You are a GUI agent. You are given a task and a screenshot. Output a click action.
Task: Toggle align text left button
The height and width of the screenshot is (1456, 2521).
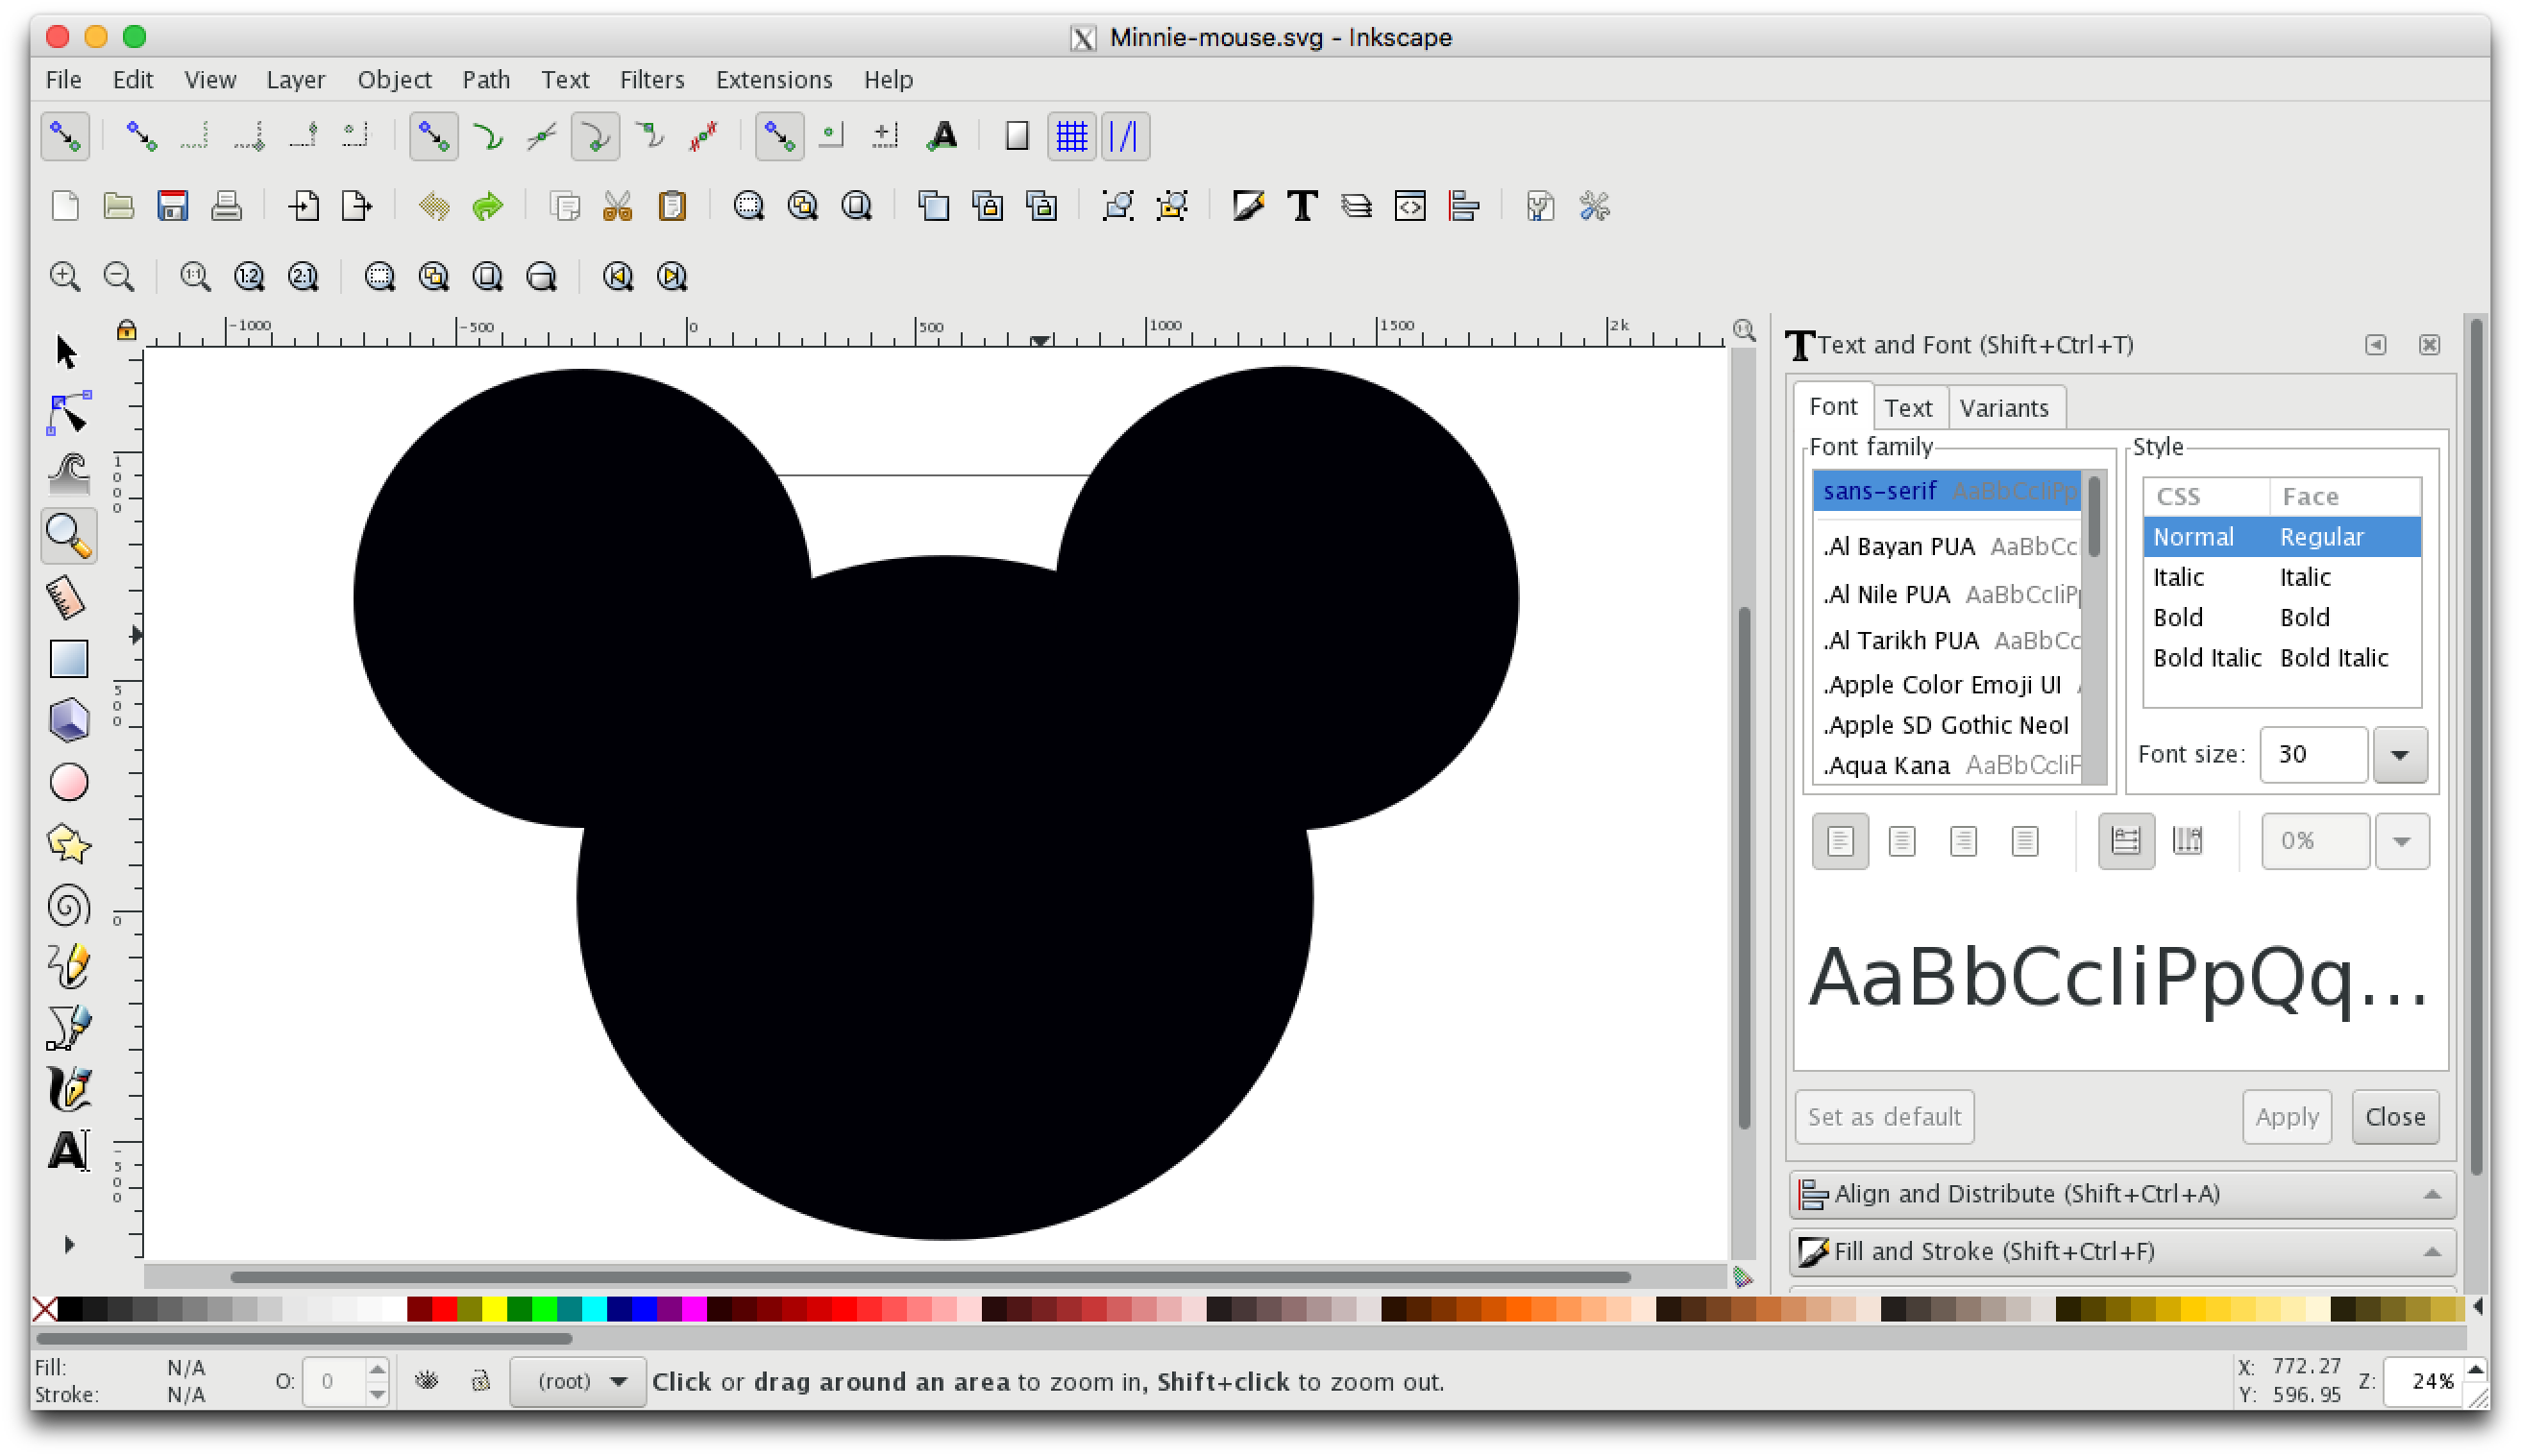[x=1839, y=841]
